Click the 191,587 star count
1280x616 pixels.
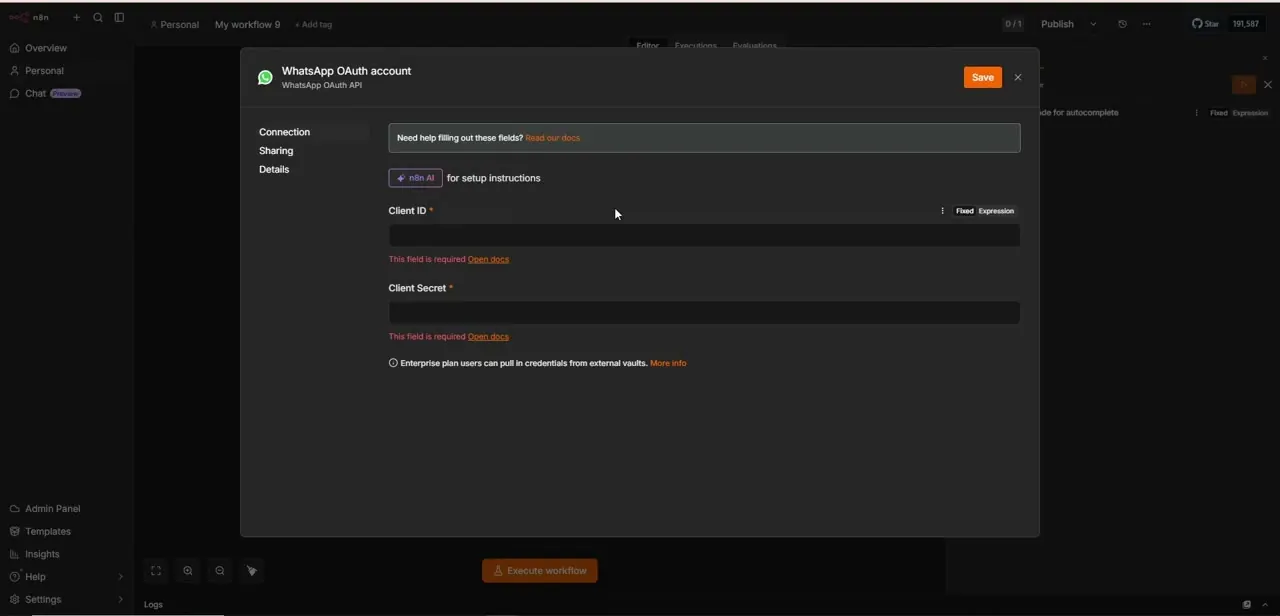[1246, 24]
